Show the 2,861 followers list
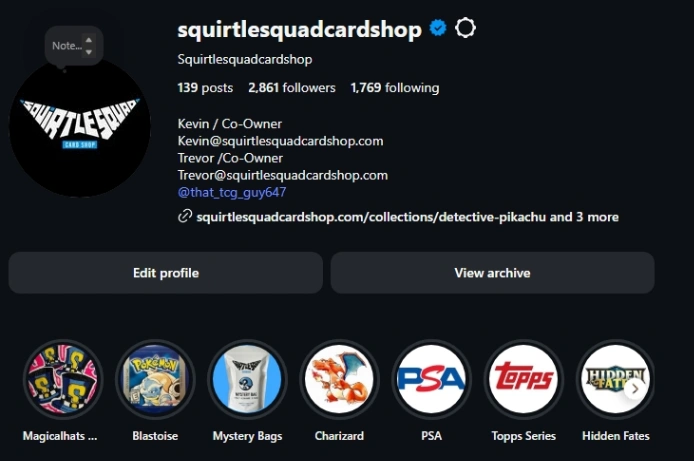The image size is (694, 461). [x=292, y=88]
